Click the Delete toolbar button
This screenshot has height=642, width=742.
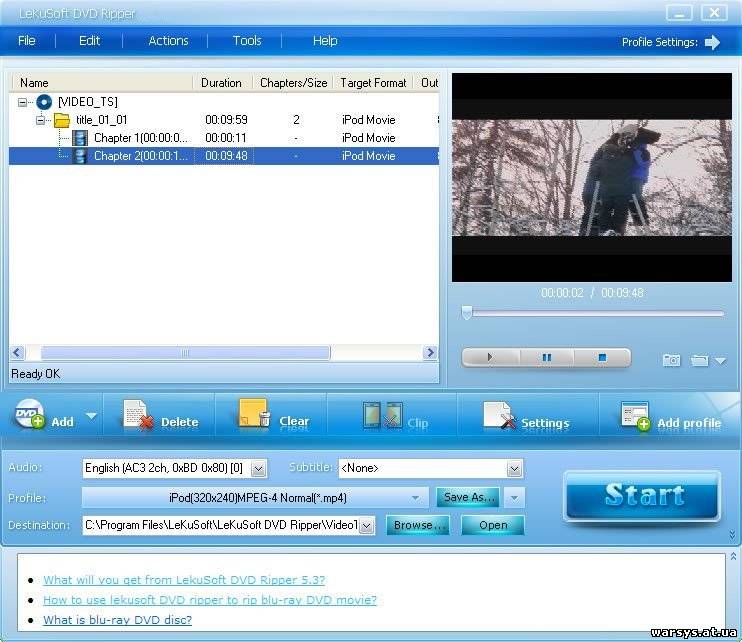click(161, 416)
